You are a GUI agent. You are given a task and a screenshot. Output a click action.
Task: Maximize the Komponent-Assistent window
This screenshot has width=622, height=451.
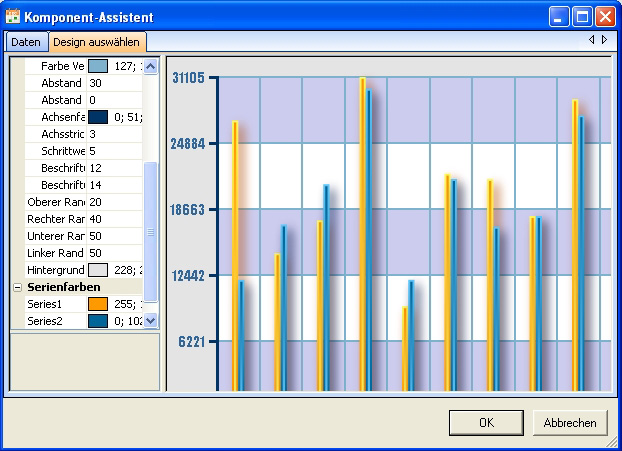click(x=583, y=16)
